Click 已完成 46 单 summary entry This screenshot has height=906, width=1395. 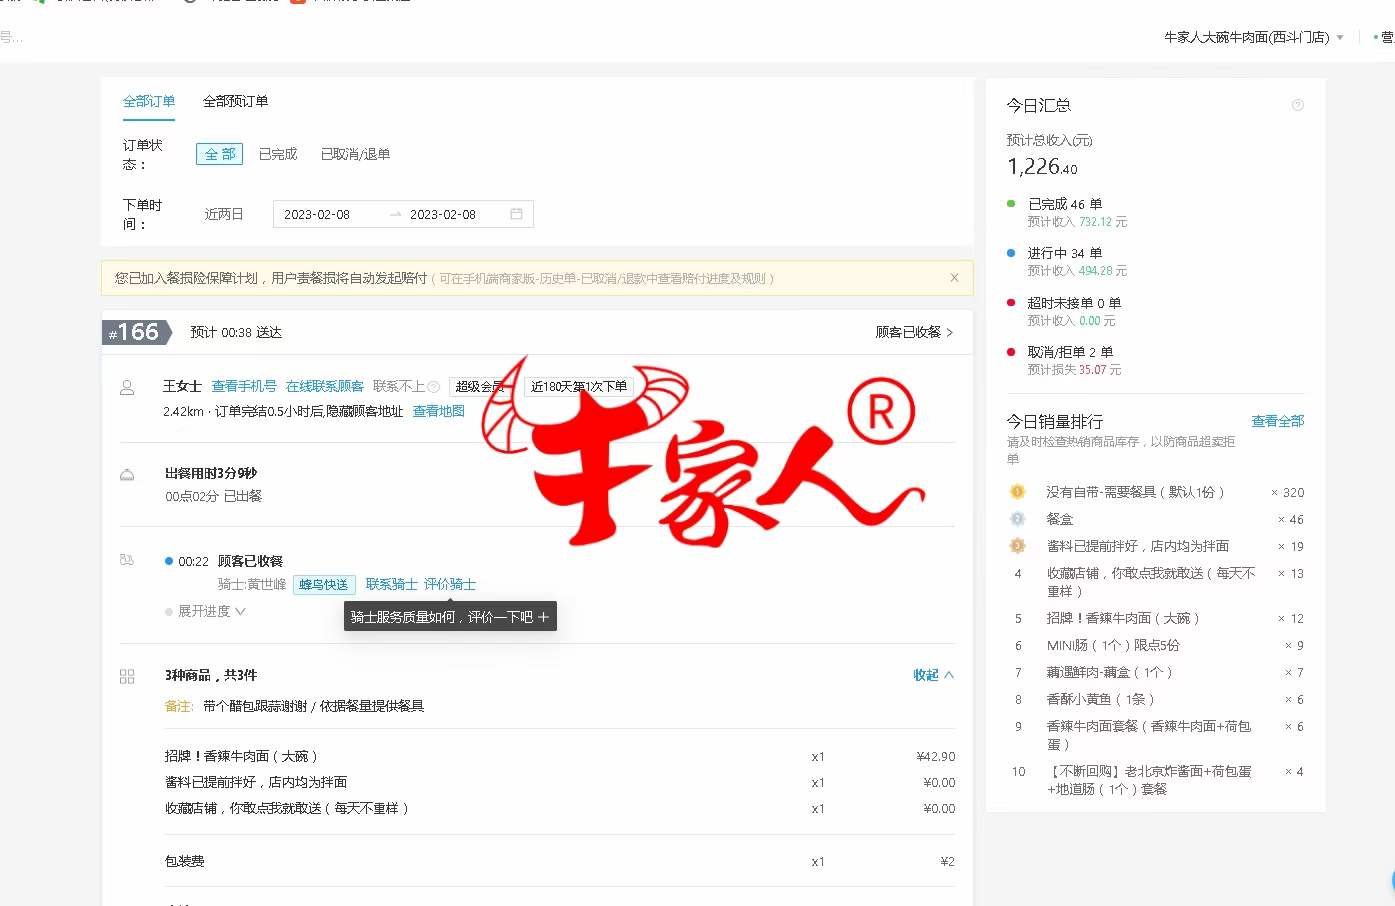coord(1065,204)
